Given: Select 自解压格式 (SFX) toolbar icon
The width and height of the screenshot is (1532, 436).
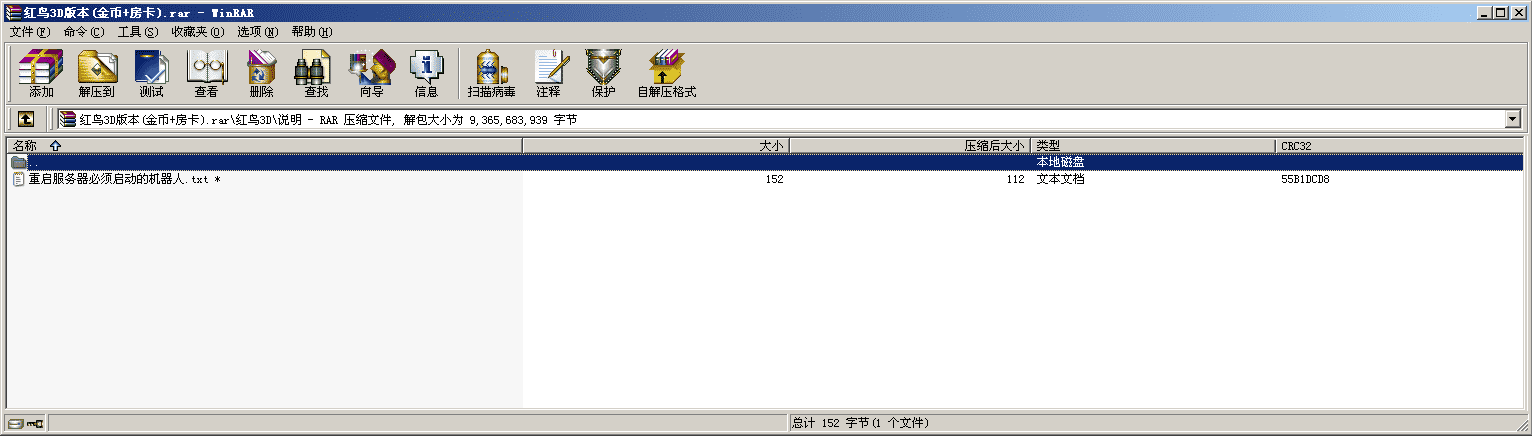Looking at the screenshot, I should pos(666,73).
